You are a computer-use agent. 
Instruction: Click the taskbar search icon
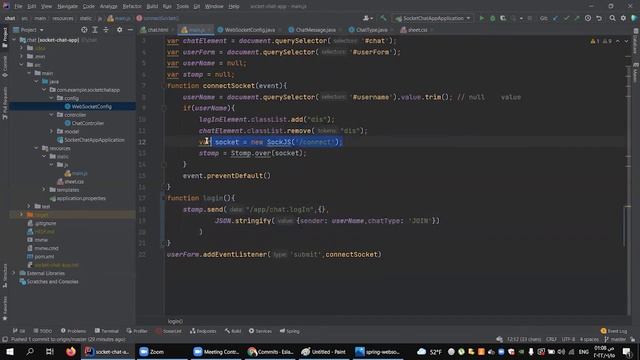tap(30, 351)
